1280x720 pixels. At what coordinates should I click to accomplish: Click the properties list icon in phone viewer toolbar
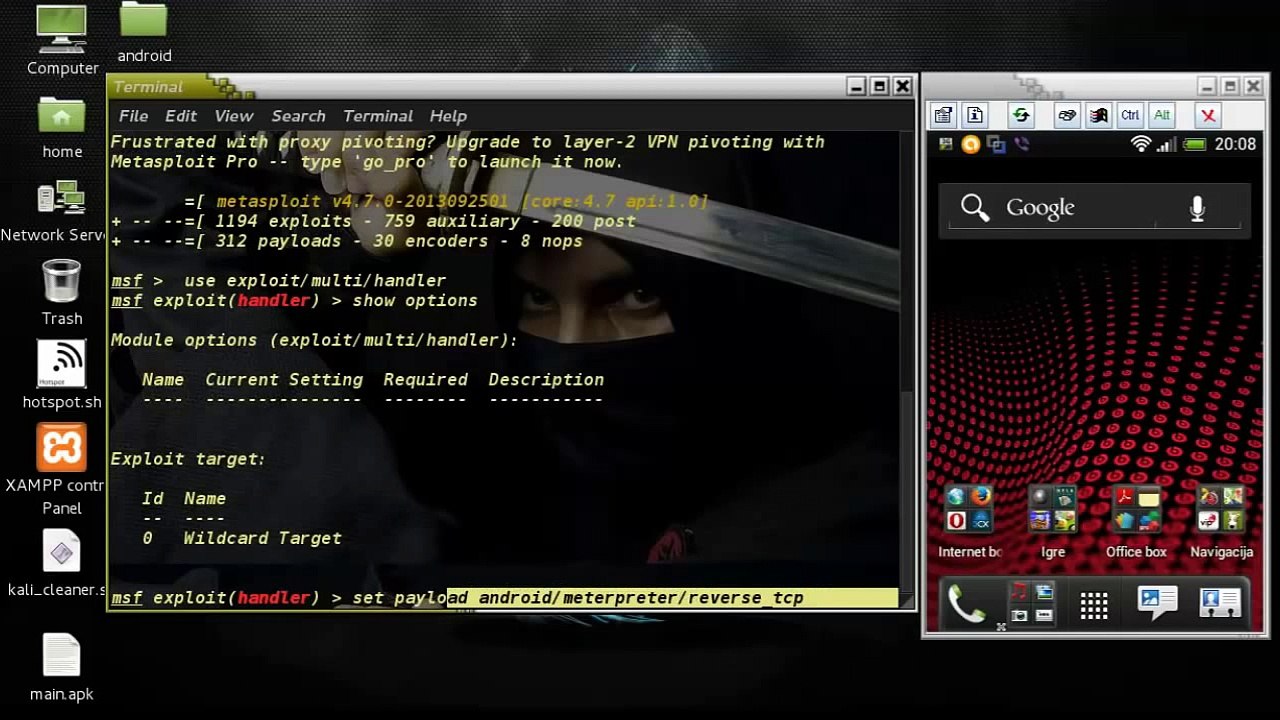(943, 115)
